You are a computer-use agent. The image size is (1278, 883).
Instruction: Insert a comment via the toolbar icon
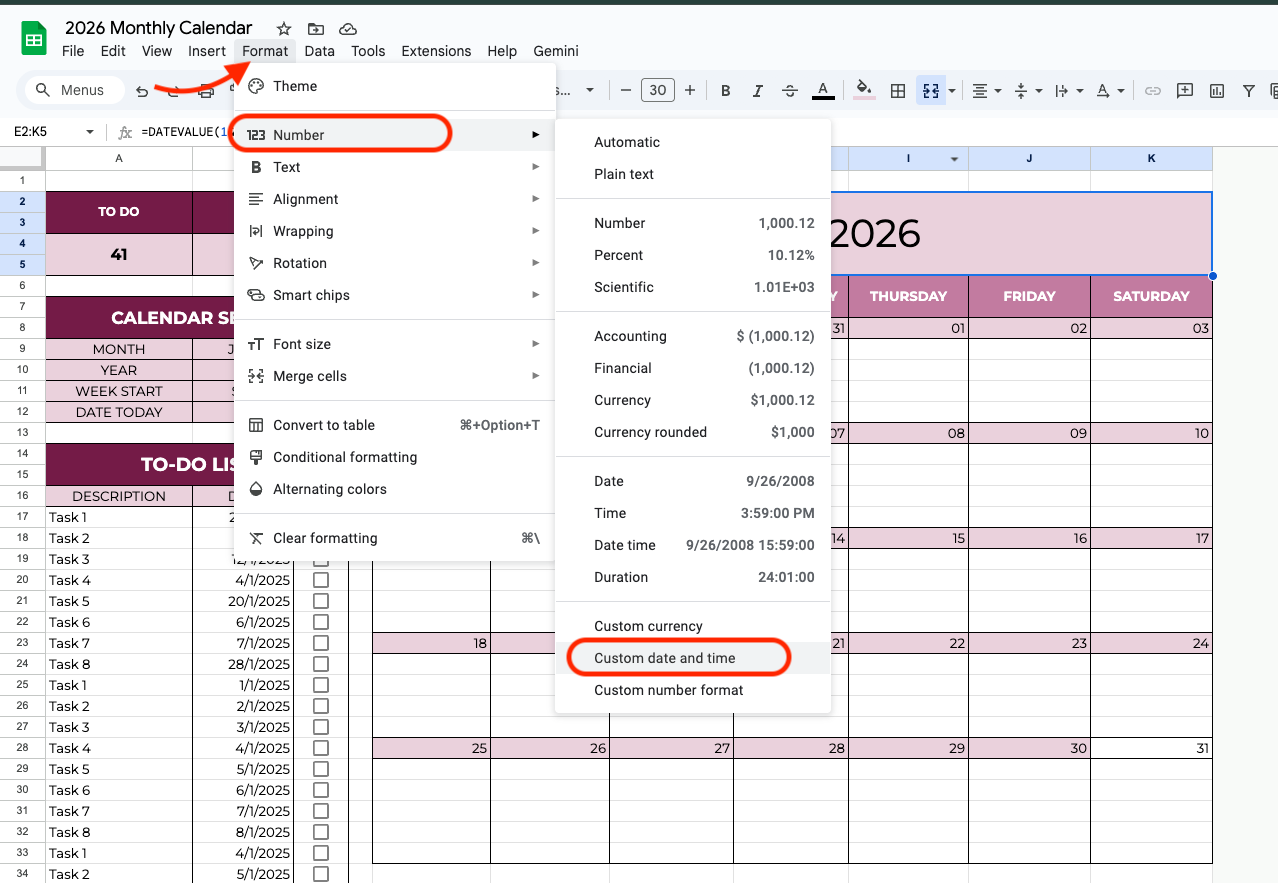point(1184,90)
